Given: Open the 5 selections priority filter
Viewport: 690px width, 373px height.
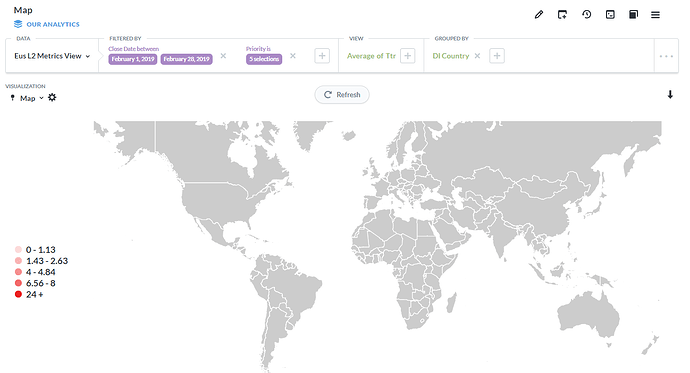Looking at the screenshot, I should point(264,59).
